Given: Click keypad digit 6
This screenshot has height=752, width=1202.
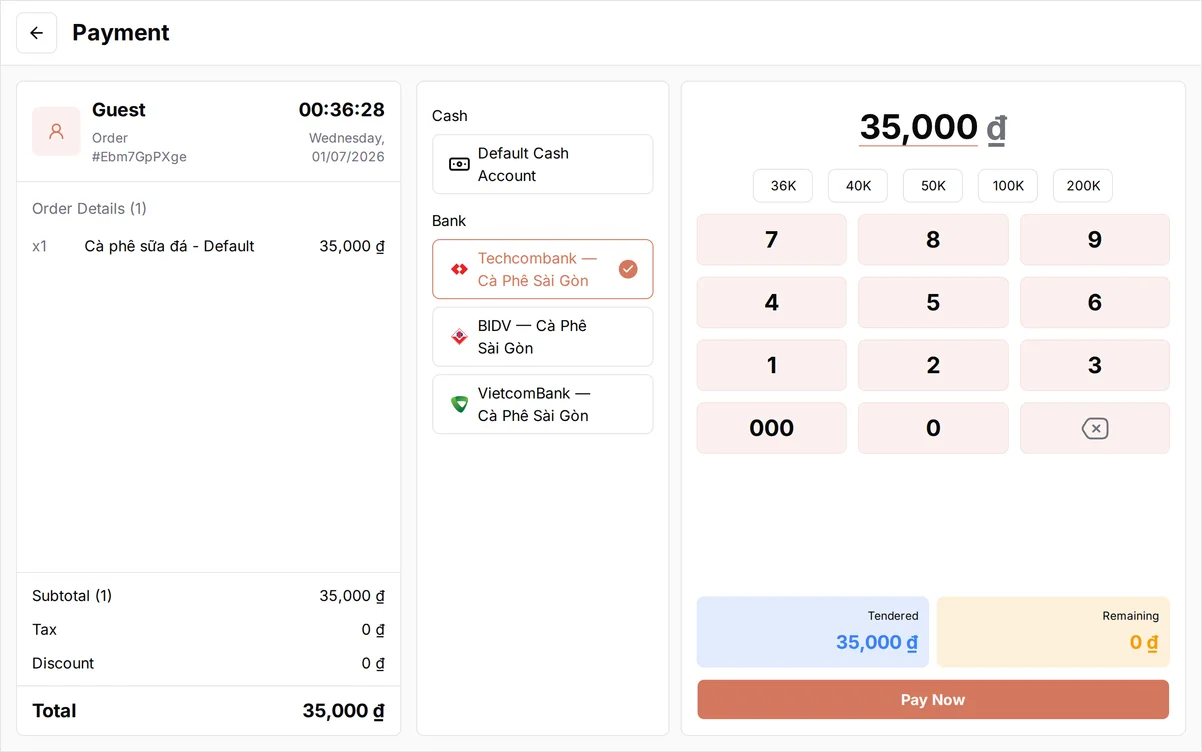Looking at the screenshot, I should pyautogui.click(x=1095, y=302).
